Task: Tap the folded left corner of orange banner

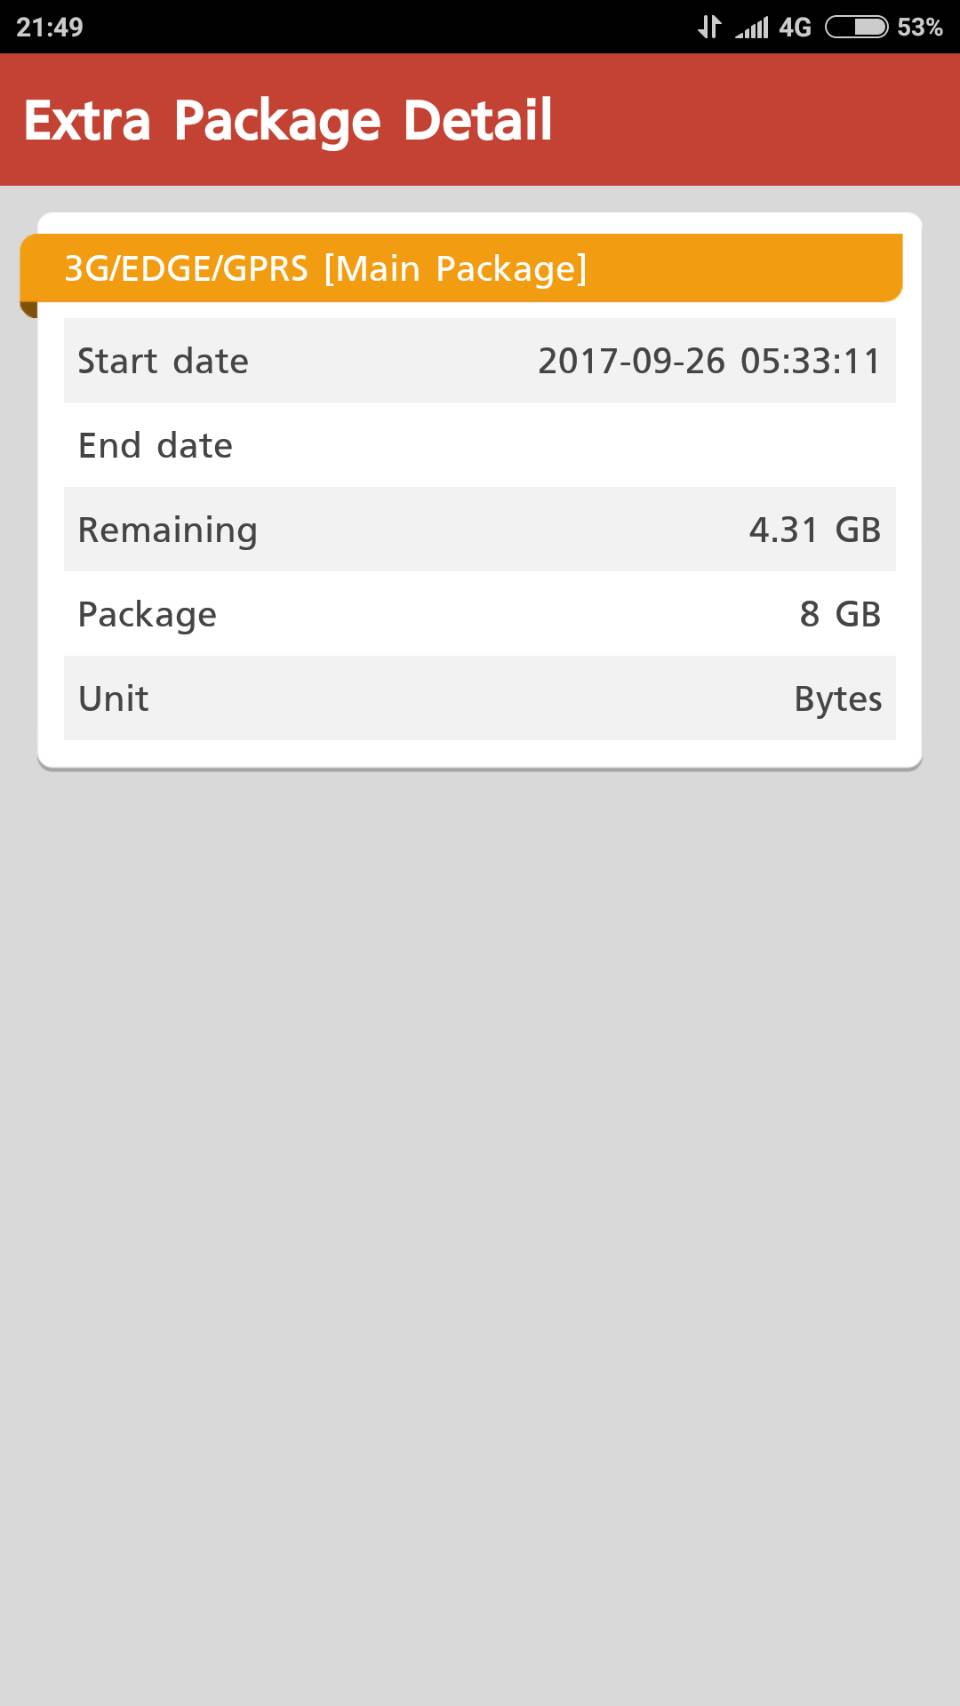Action: (x=28, y=310)
